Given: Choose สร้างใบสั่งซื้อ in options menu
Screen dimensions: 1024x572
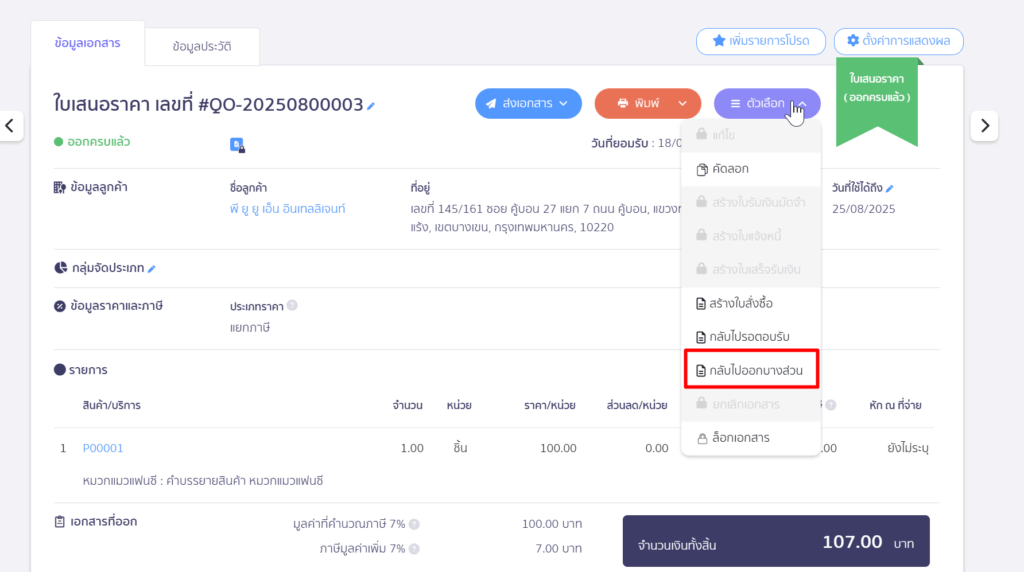Looking at the screenshot, I should (x=751, y=303).
